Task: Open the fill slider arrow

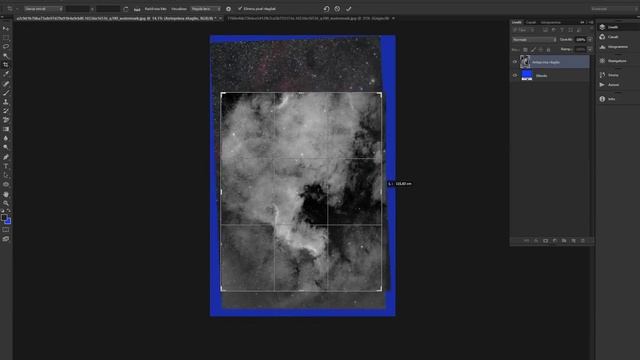Action: (590, 49)
